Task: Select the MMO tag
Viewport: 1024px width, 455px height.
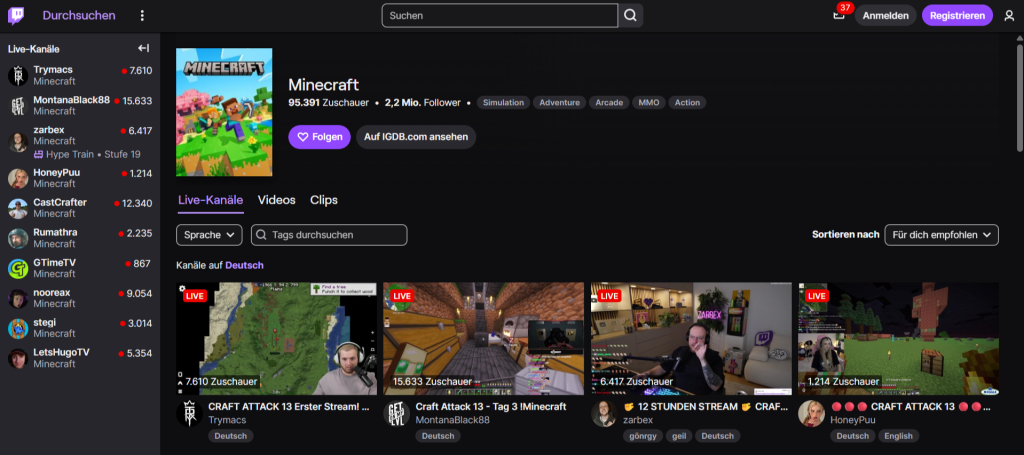Action: click(648, 102)
